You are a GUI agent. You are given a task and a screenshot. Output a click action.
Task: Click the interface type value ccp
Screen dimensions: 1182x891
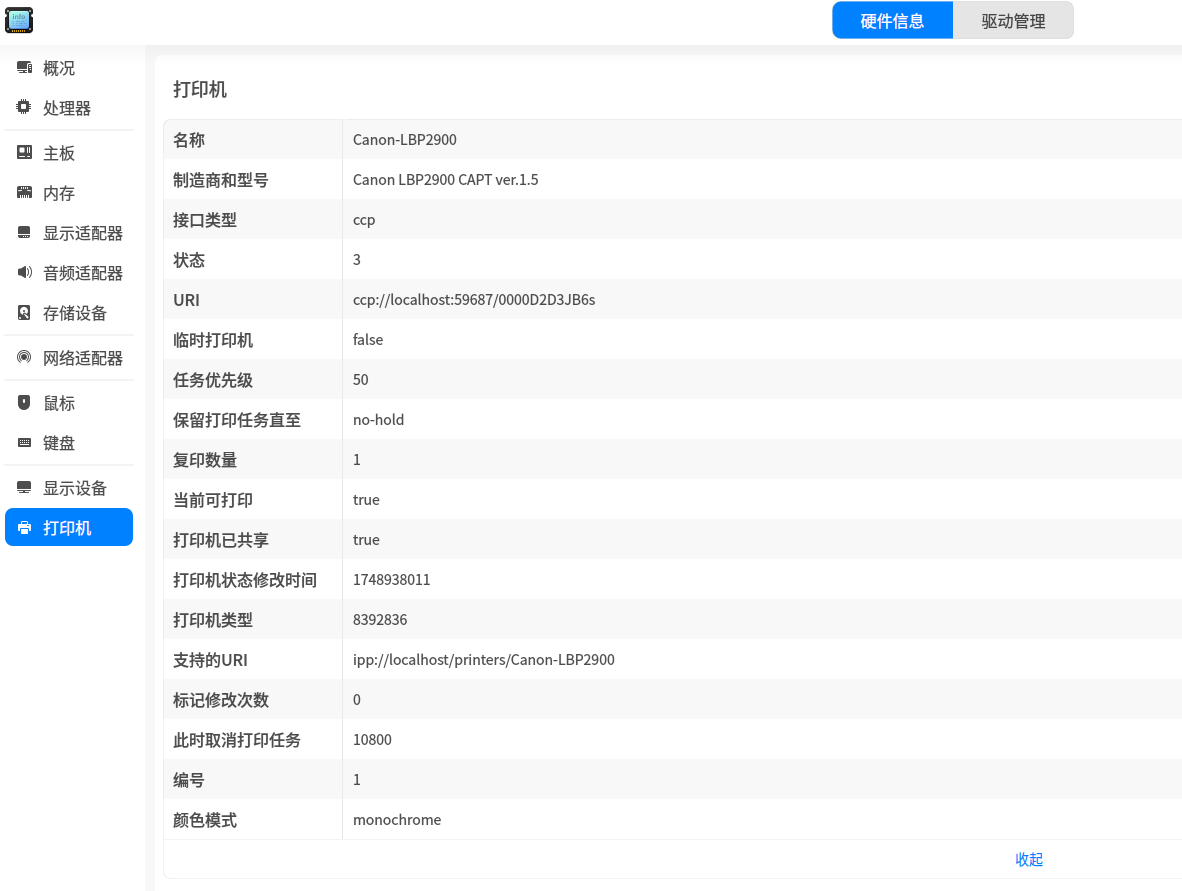pyautogui.click(x=364, y=220)
